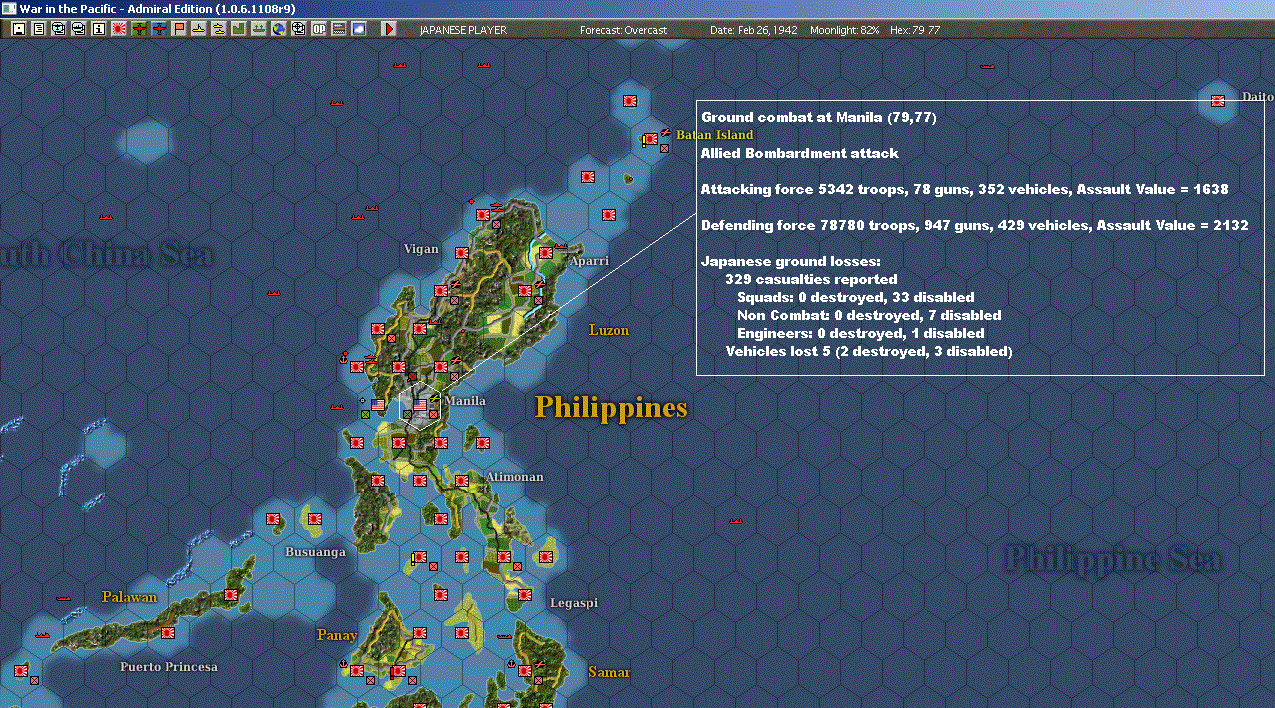Click the Samar island label
The height and width of the screenshot is (708, 1275).
609,672
